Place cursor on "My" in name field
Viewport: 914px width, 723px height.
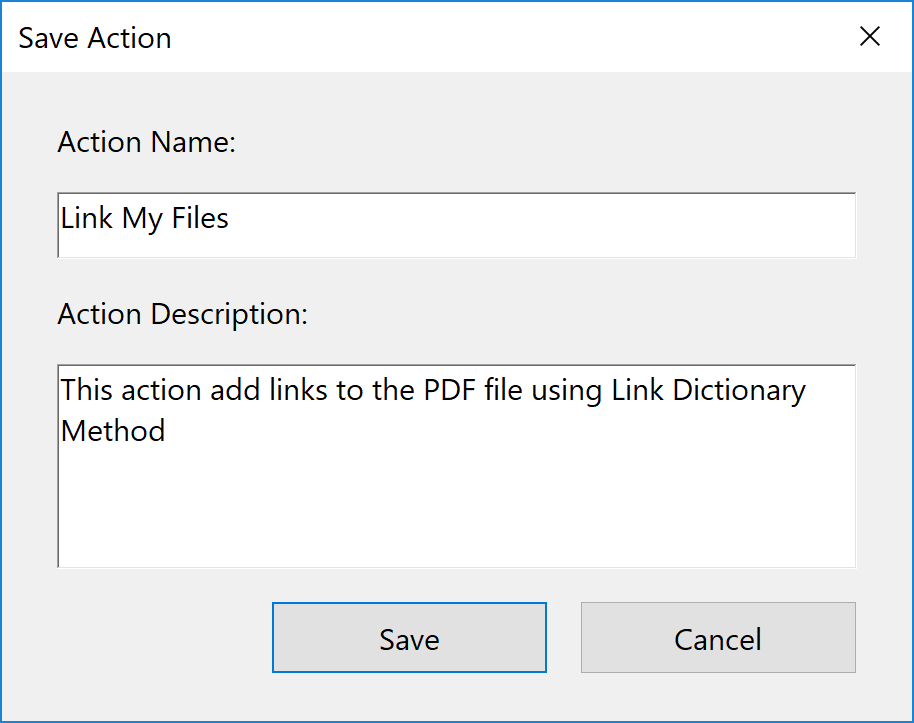point(142,218)
